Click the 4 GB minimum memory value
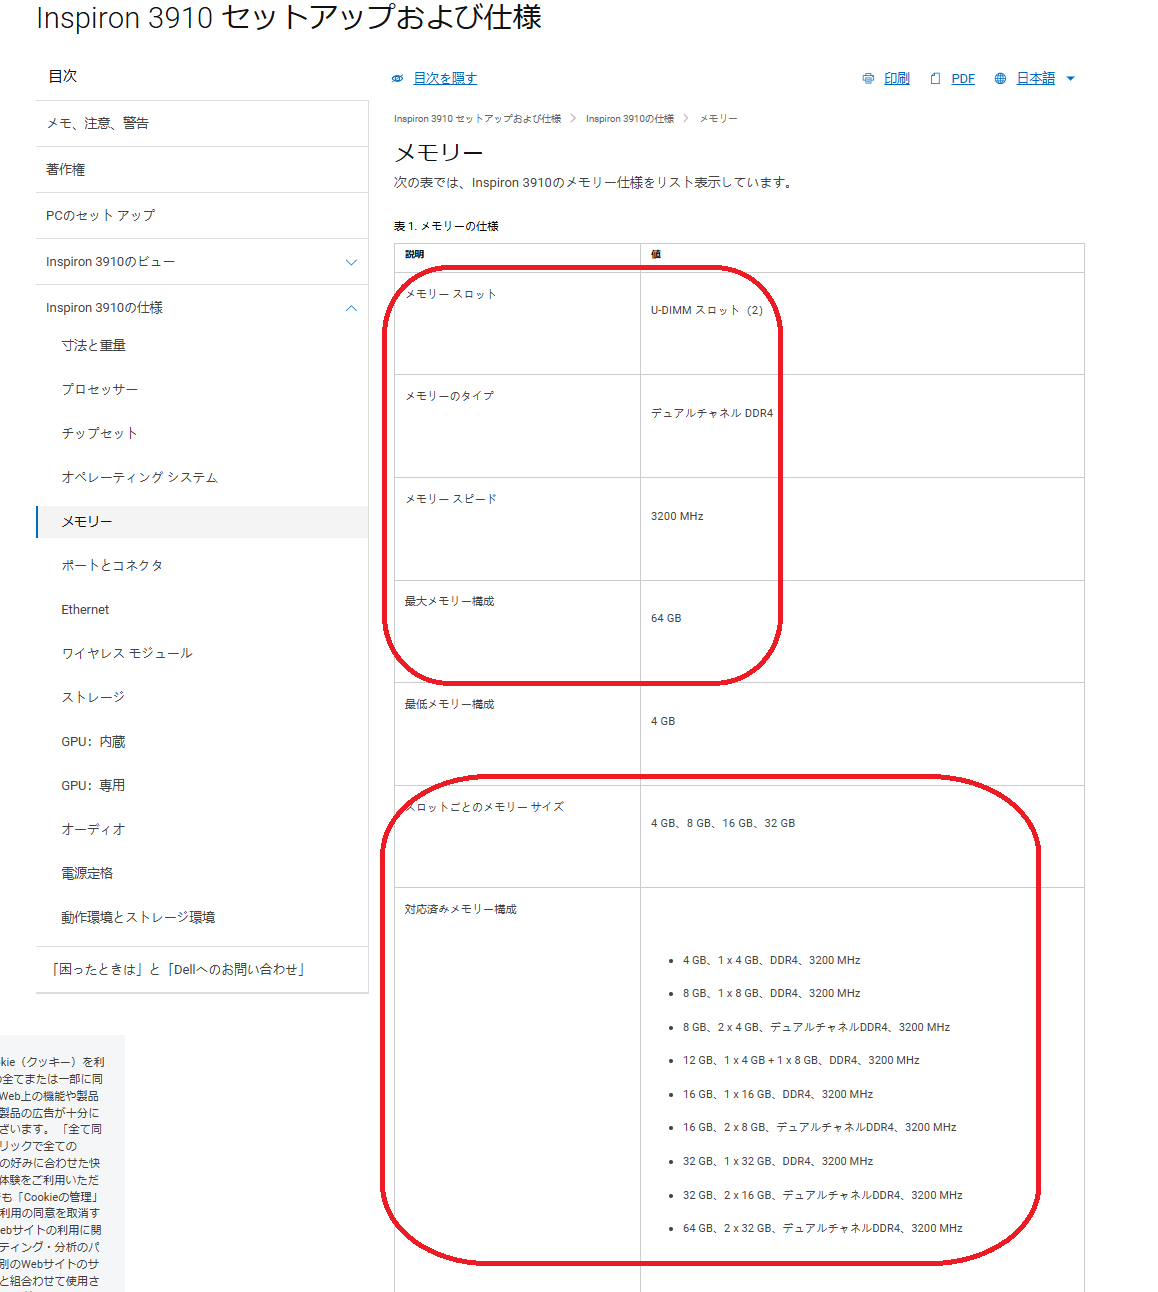This screenshot has height=1292, width=1158. pos(663,721)
